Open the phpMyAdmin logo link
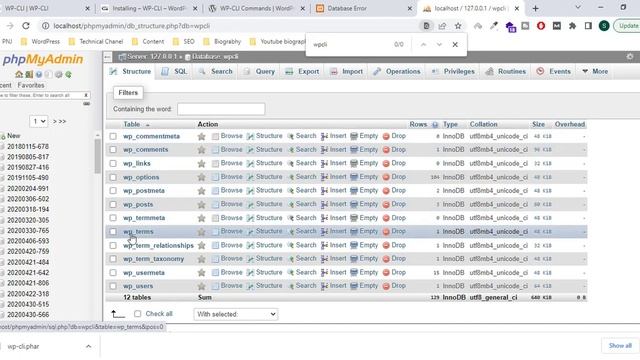Screen dimensions: 640x360 (43, 60)
